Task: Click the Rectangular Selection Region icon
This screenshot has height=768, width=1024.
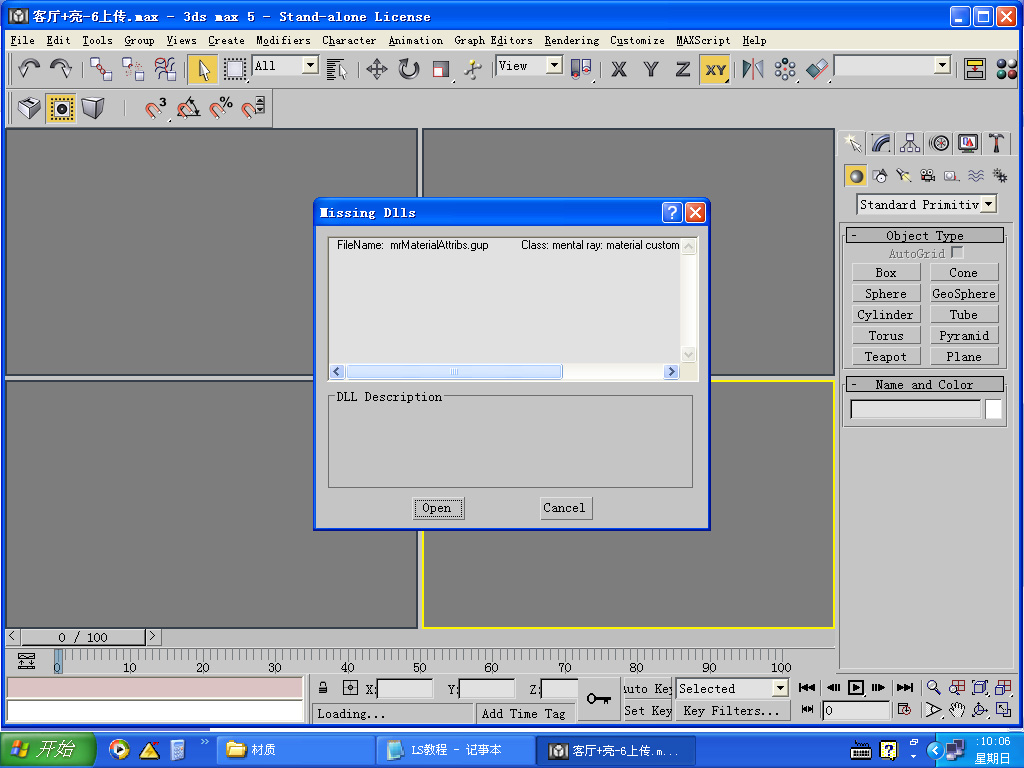Action: (234, 69)
